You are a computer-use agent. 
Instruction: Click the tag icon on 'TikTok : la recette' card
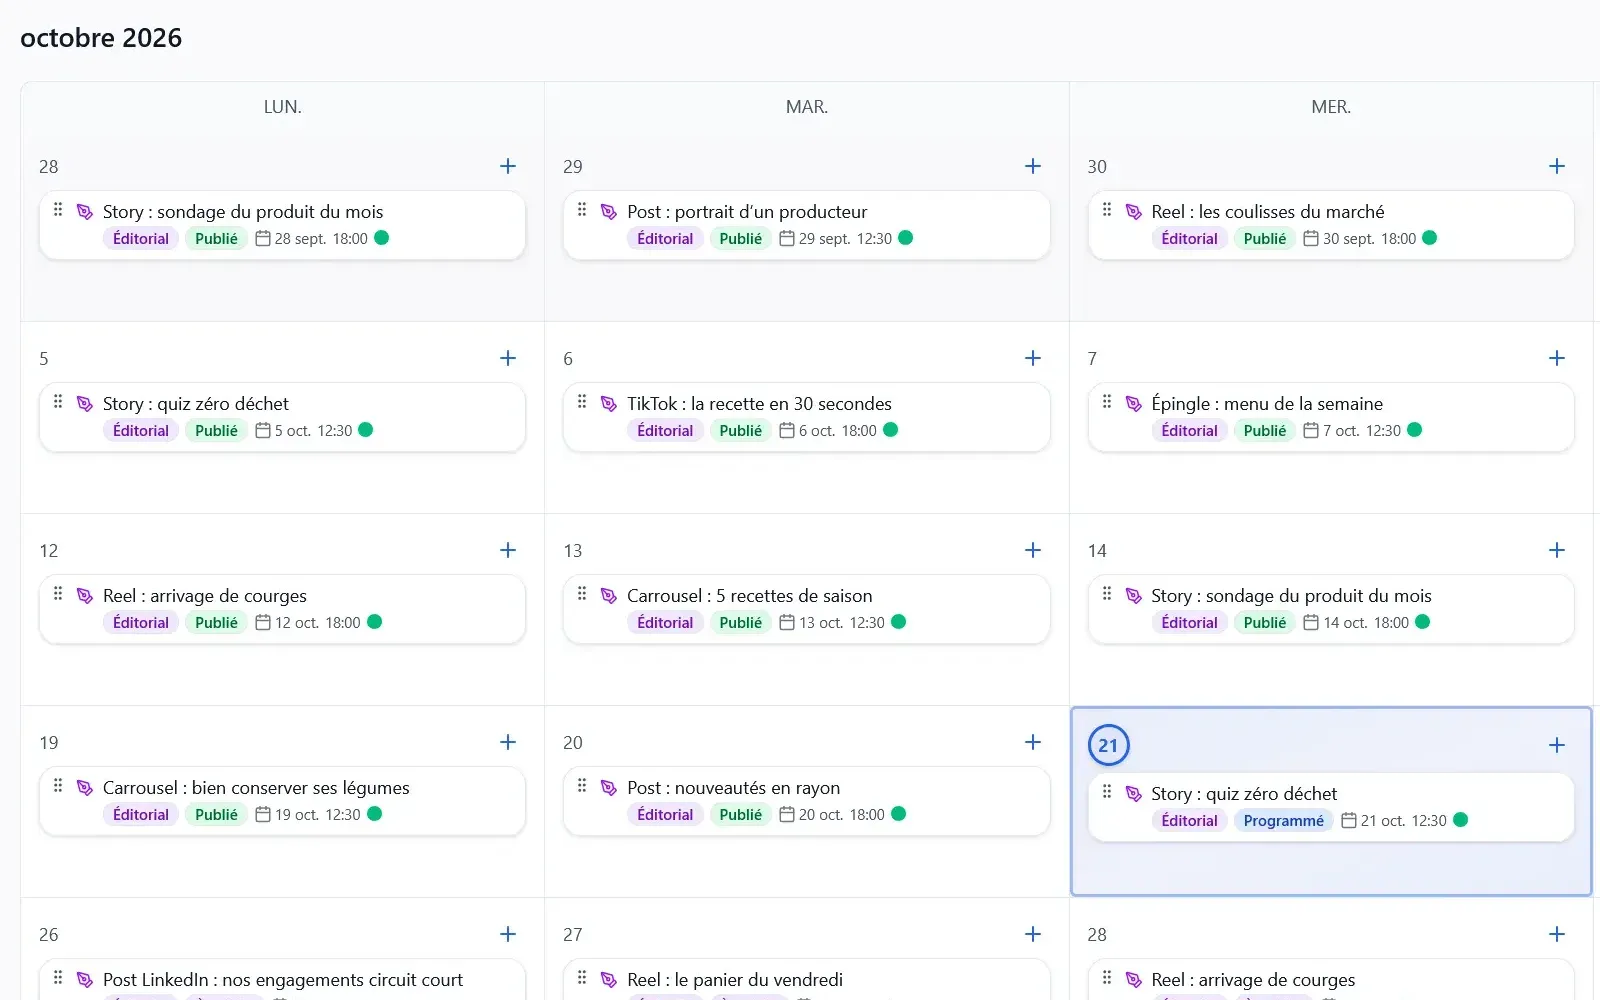(608, 404)
